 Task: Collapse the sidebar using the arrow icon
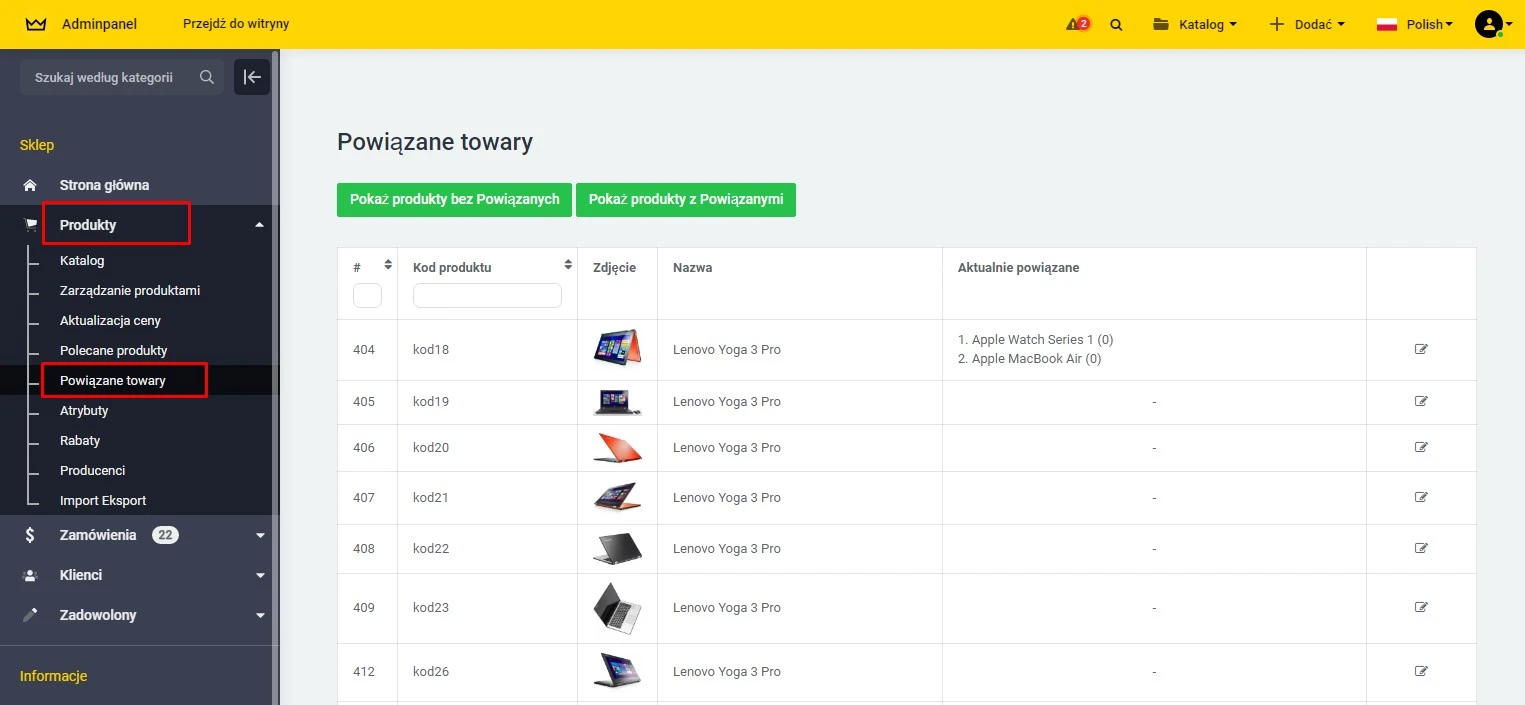pos(251,76)
